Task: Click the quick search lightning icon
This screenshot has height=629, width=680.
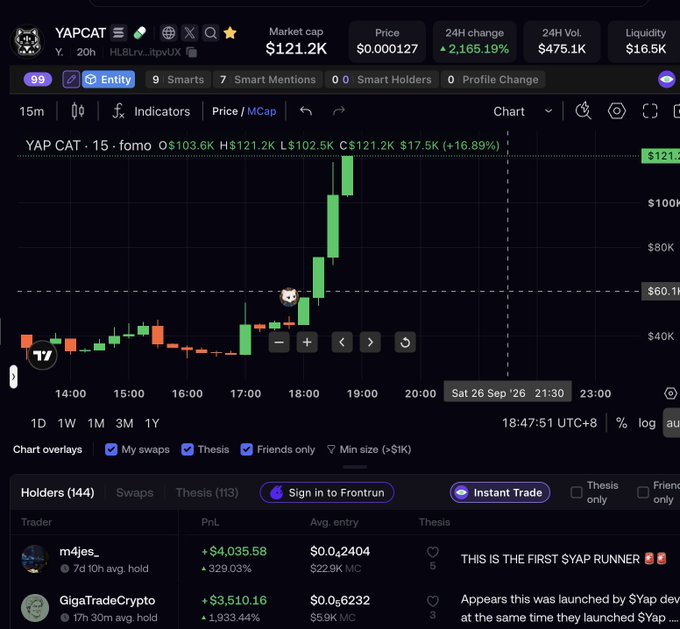Action: tap(583, 111)
